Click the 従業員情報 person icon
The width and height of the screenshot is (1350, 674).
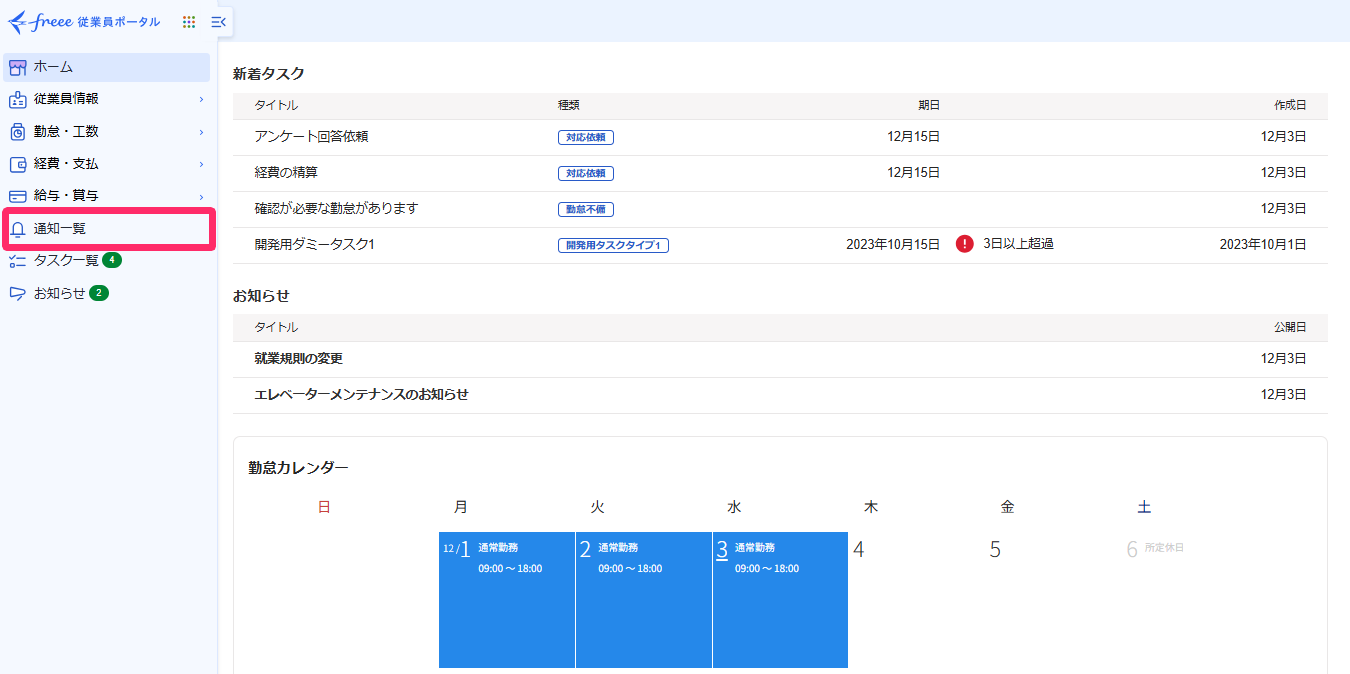click(x=17, y=99)
